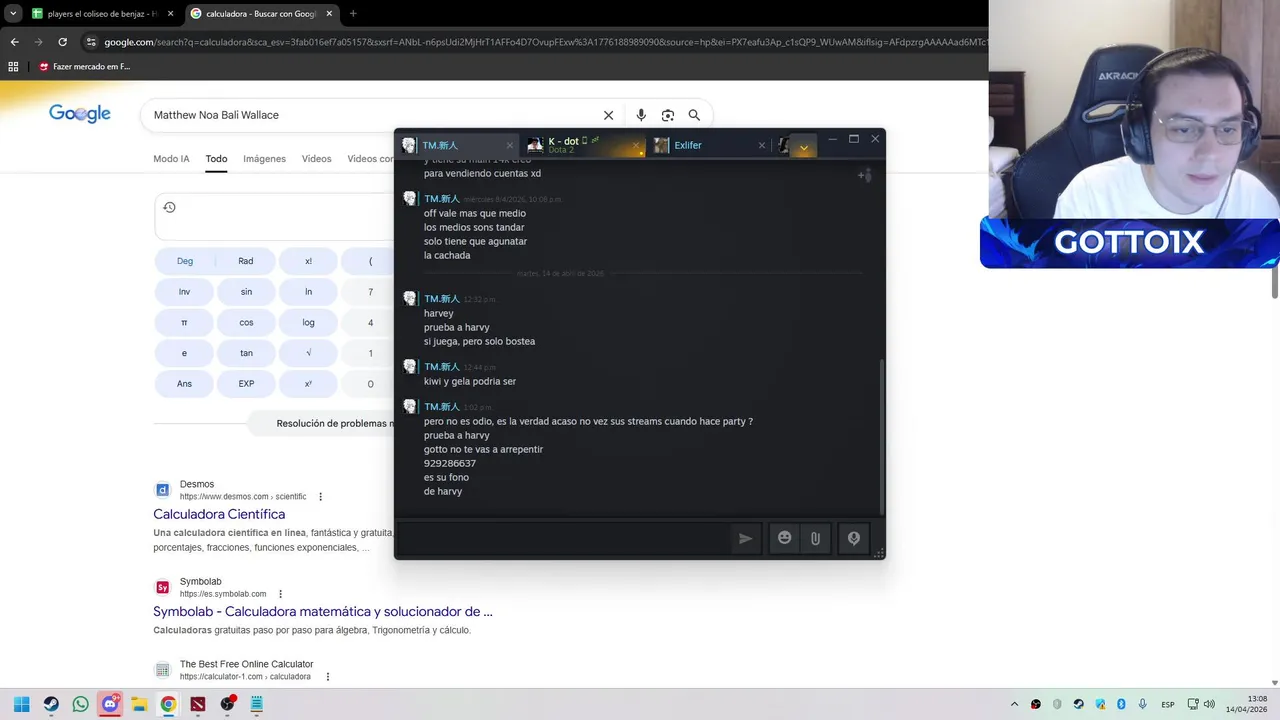The width and height of the screenshot is (1280, 720).
Task: Click the Steam chat vertical scrollbar
Action: [881, 435]
